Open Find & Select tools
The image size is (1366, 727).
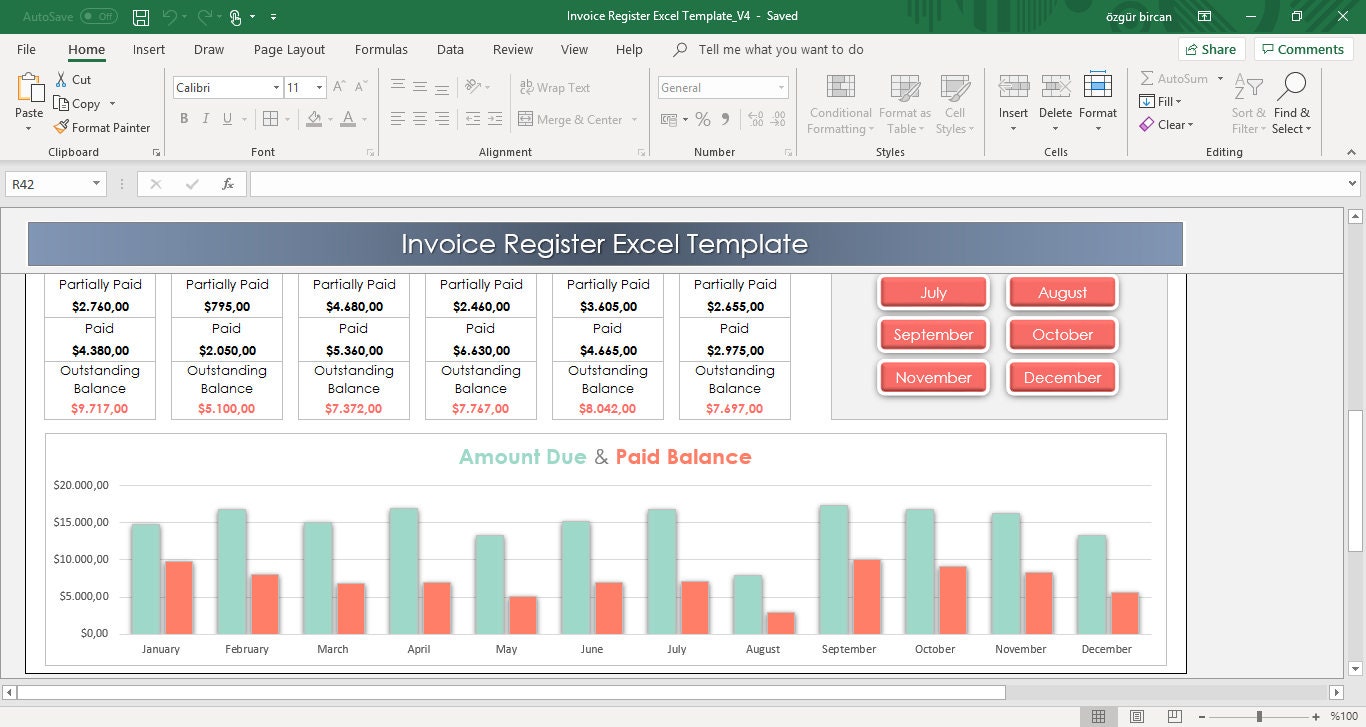click(1292, 103)
